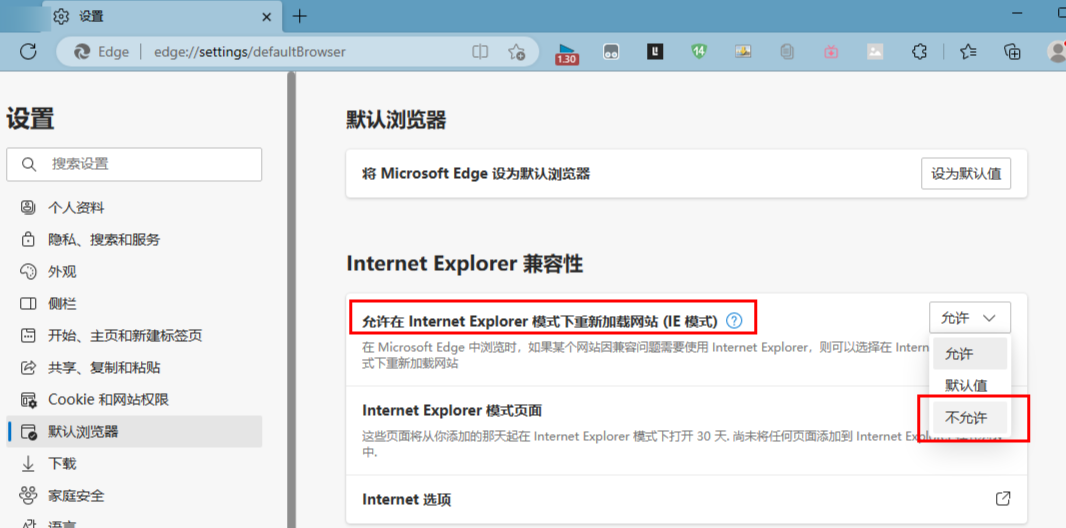Open Internet 选项 external link icon

pos(1003,499)
